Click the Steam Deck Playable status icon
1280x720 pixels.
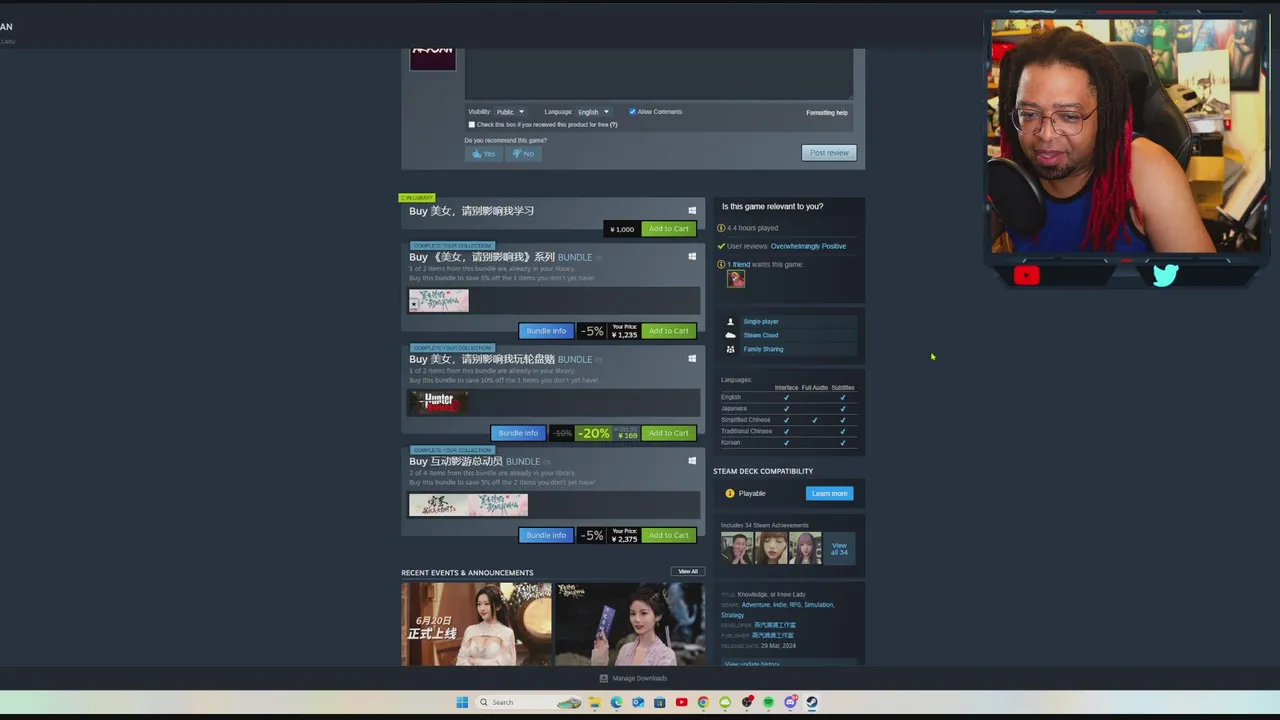(x=730, y=493)
